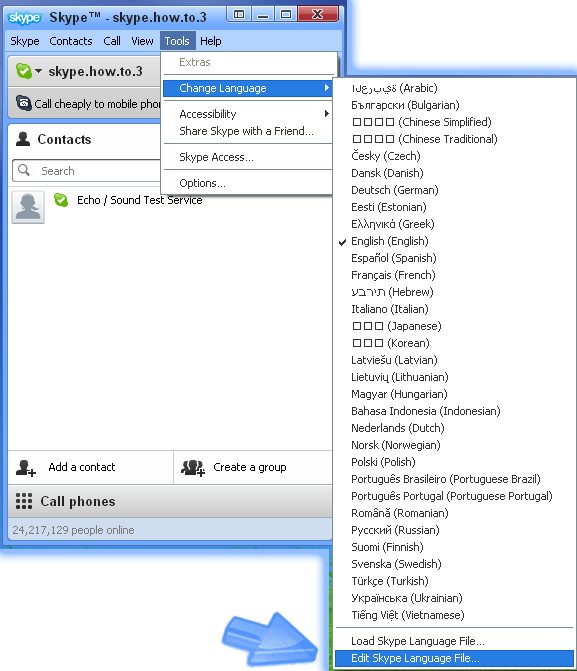The image size is (577, 671).
Task: Select Lithuanian language
Action: tap(400, 377)
